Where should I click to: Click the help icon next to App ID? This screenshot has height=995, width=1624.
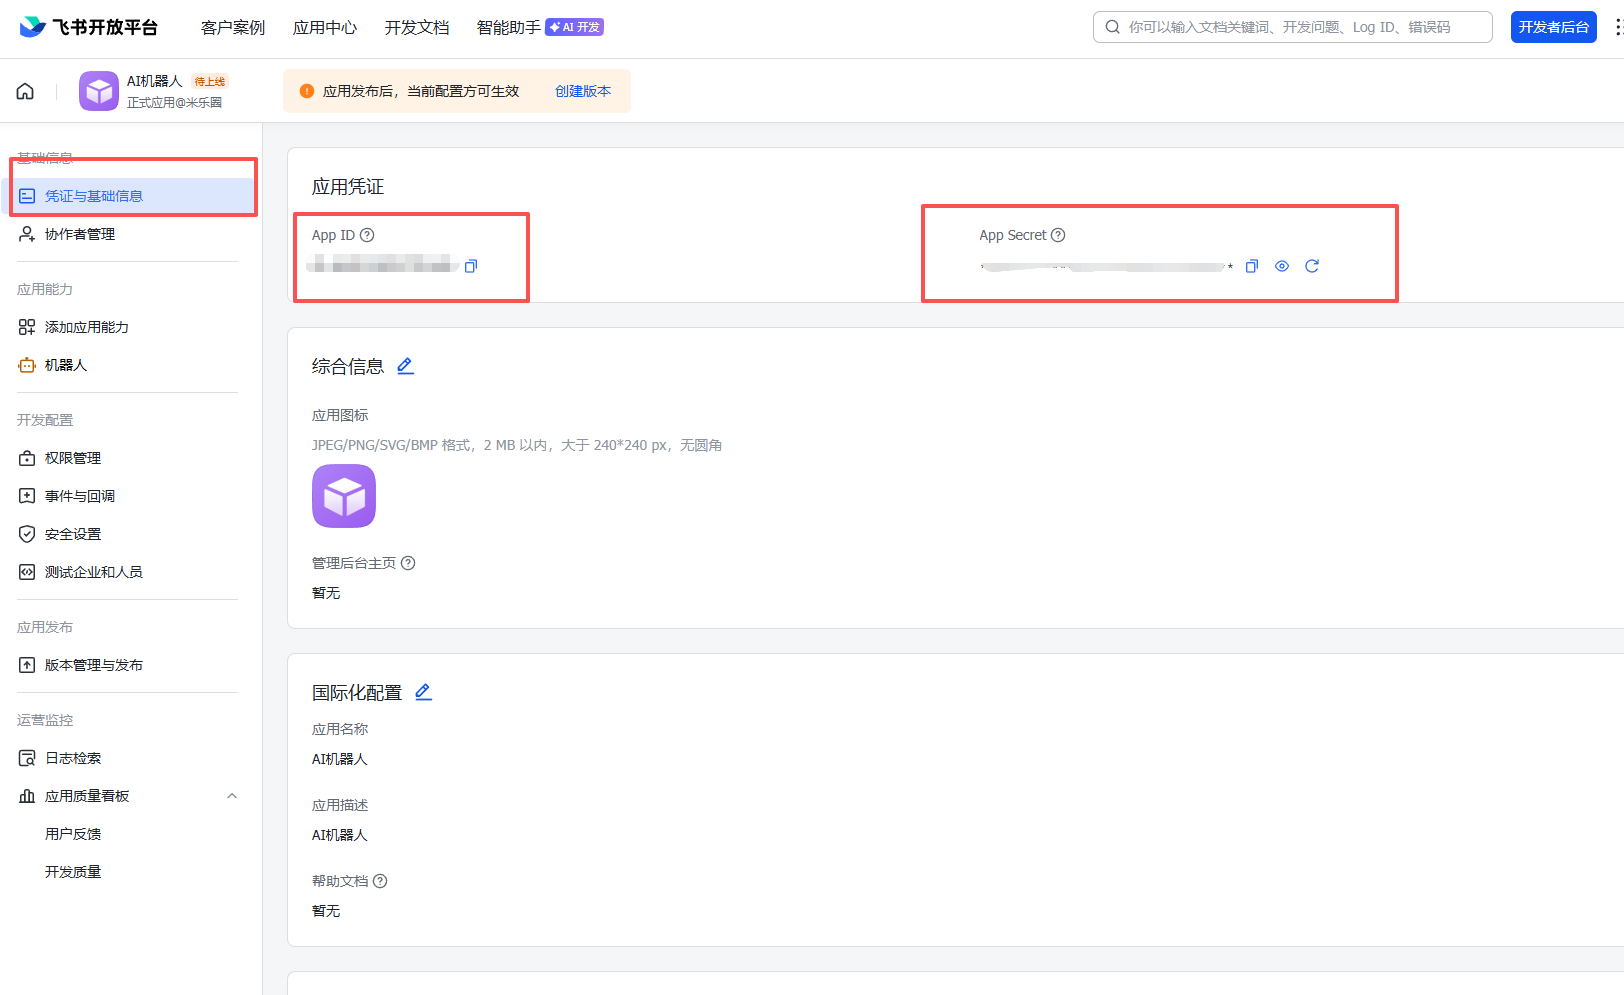click(x=367, y=235)
